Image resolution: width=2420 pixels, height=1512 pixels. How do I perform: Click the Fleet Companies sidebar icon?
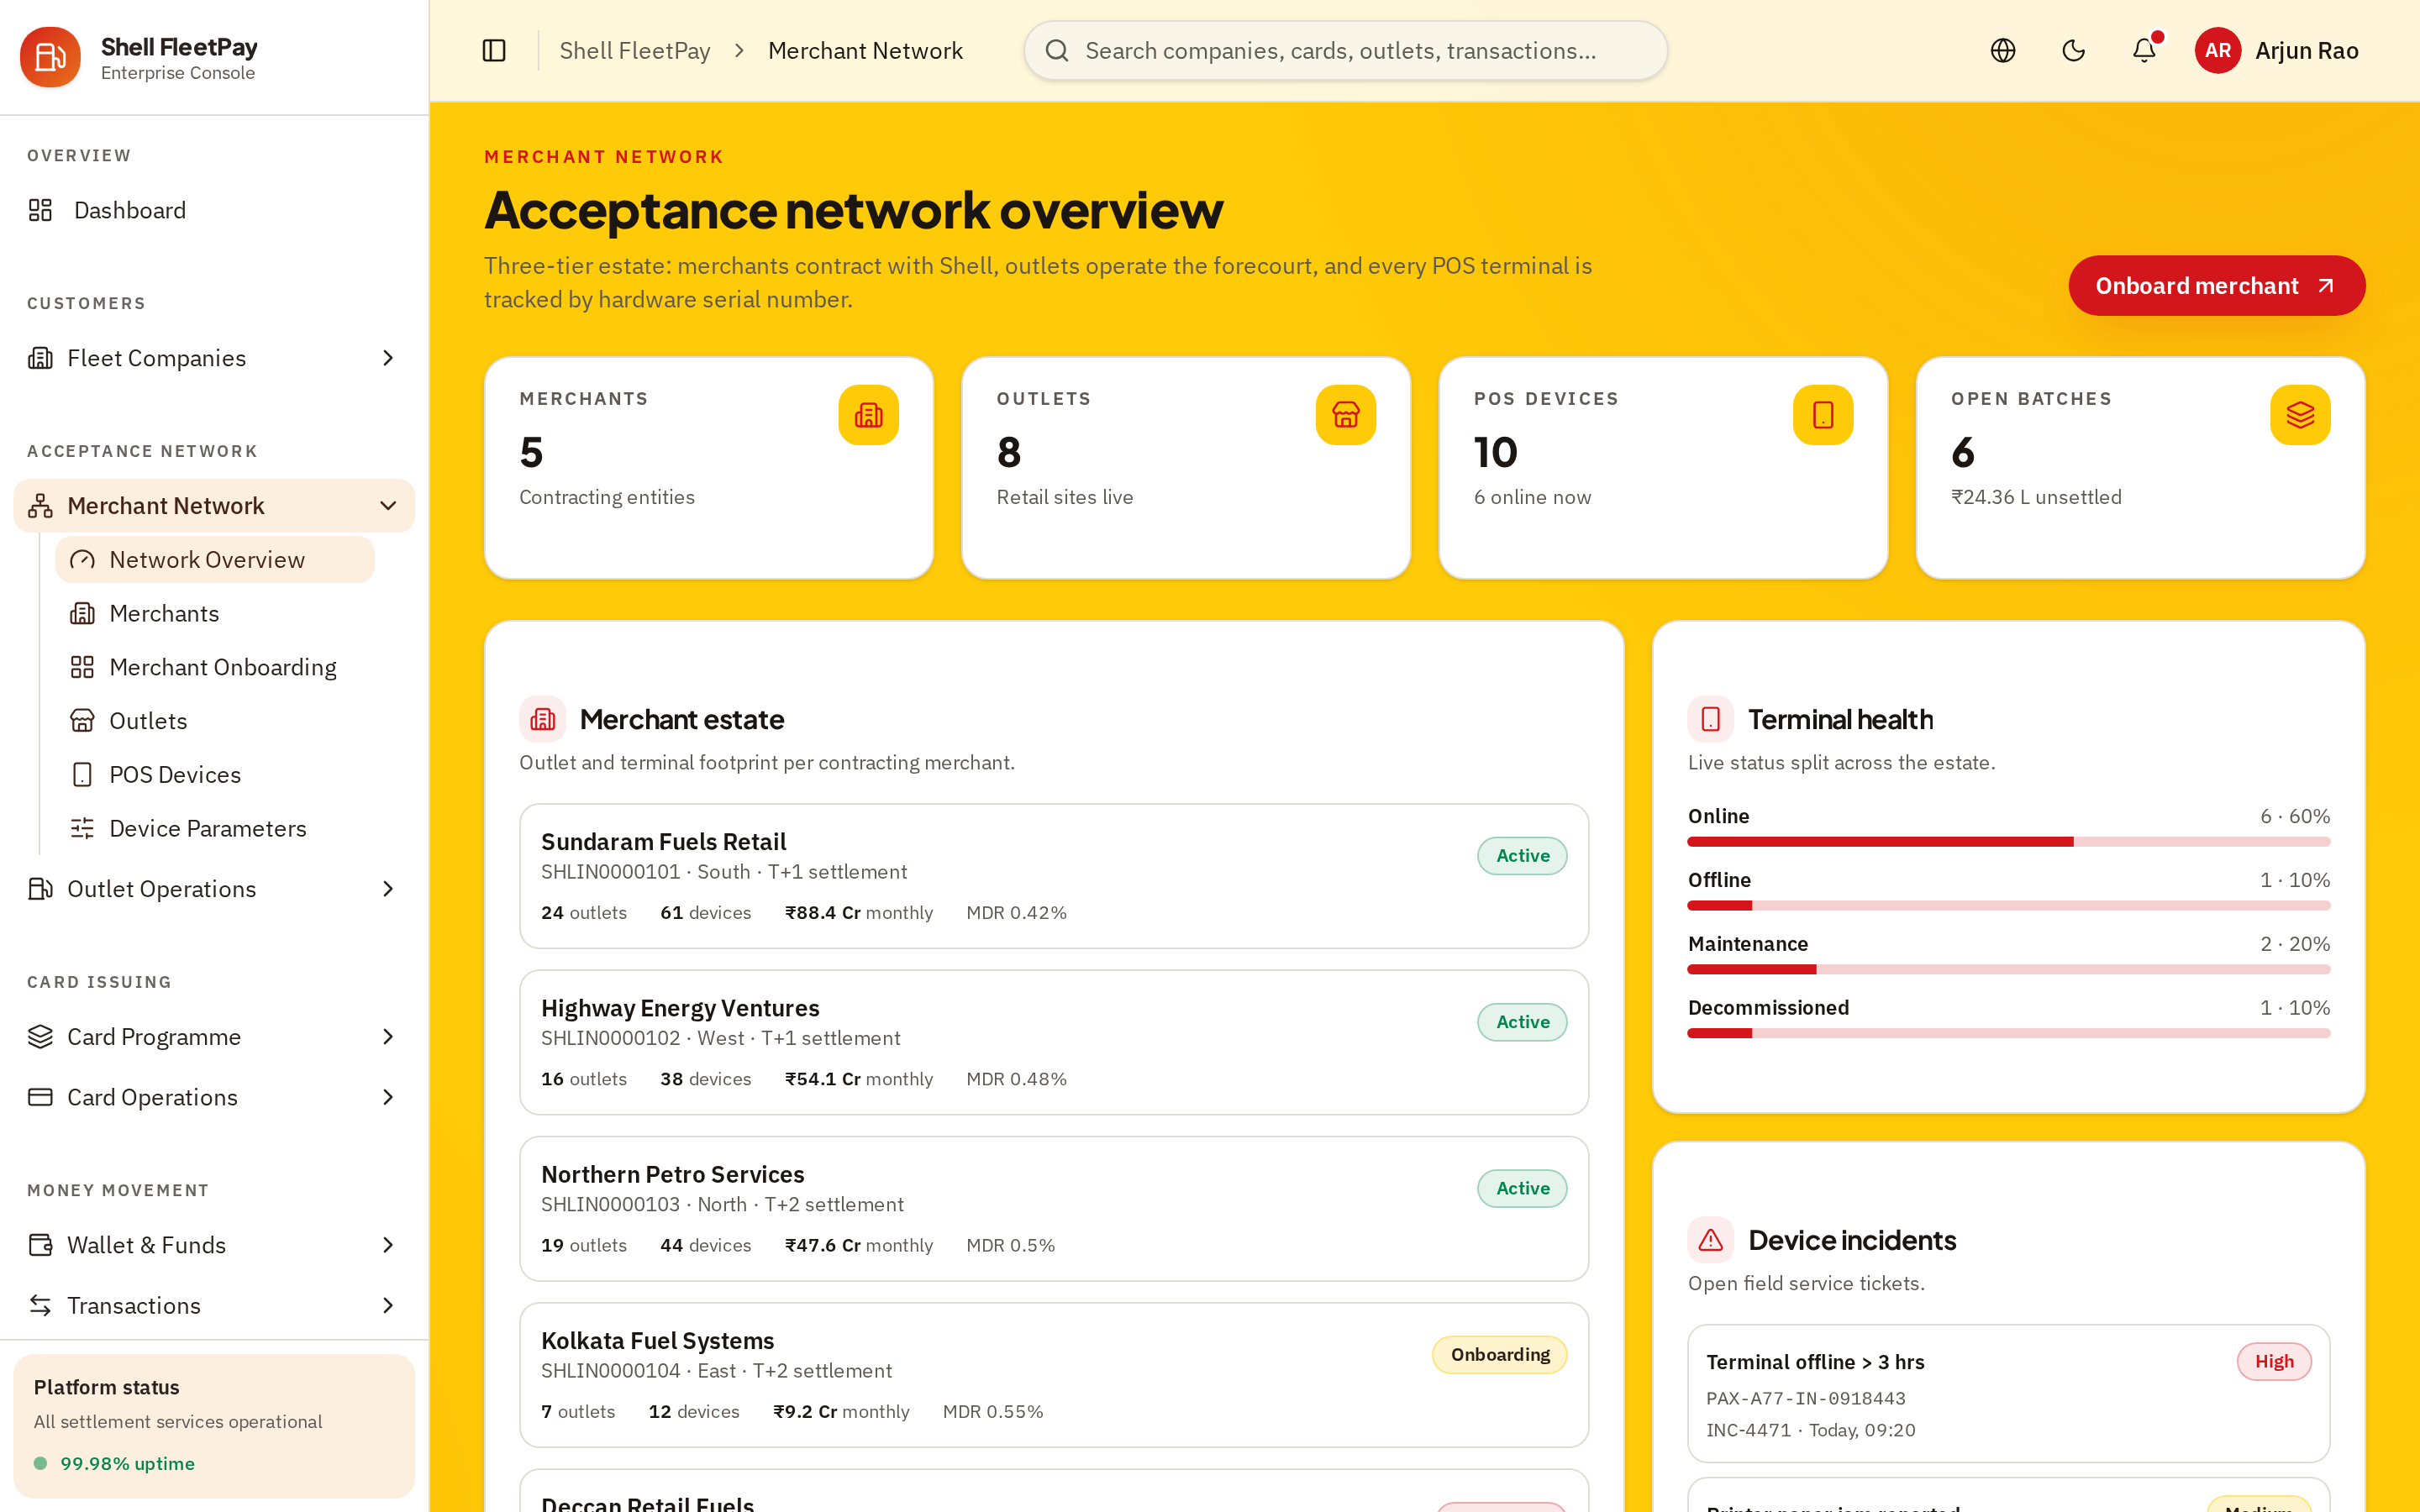pos(40,358)
